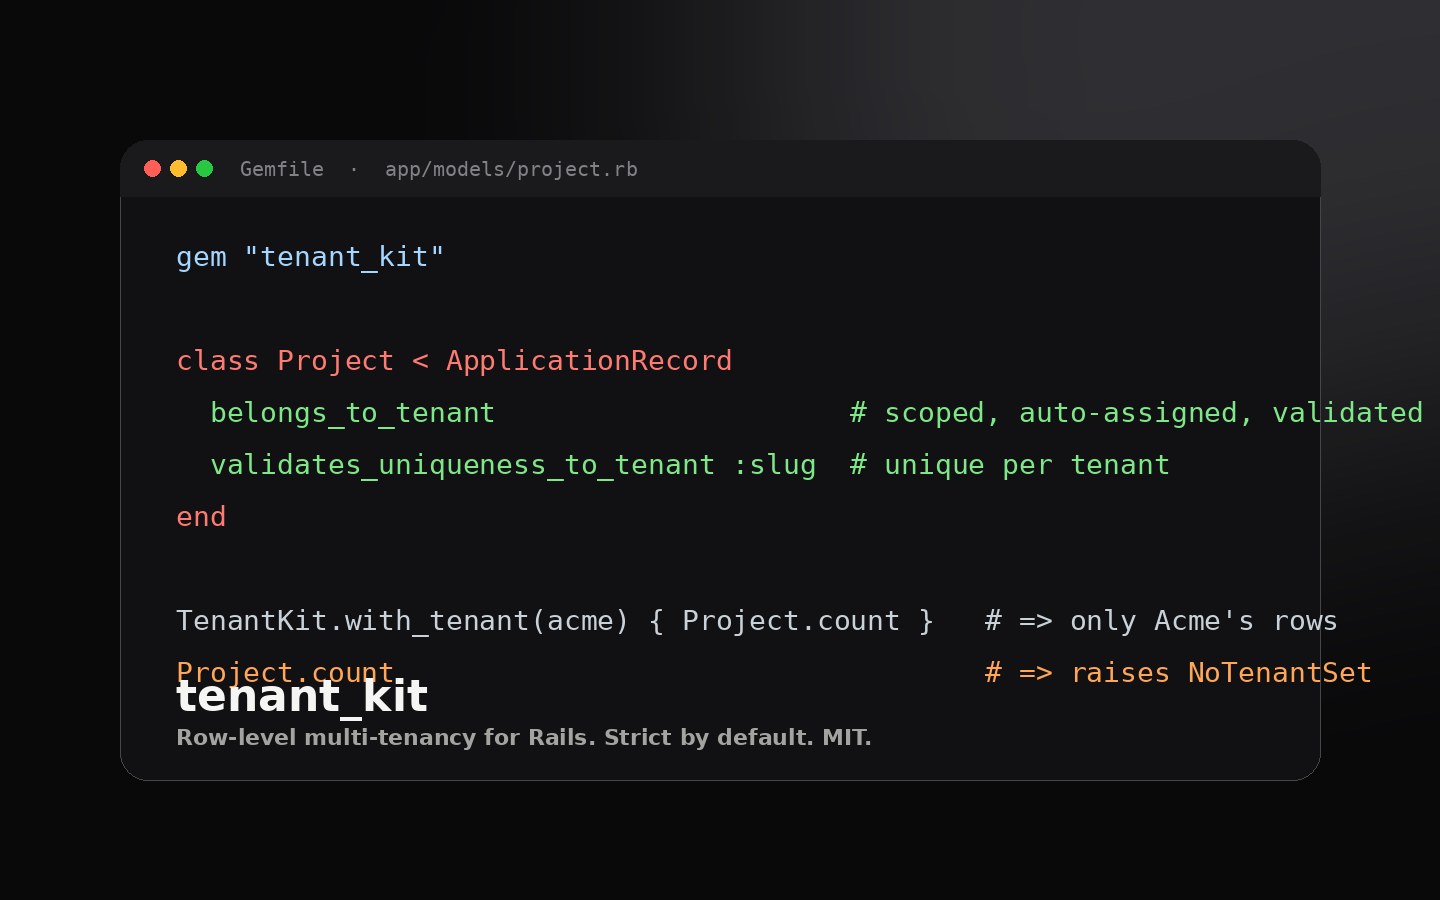
Task: Click the '# => raises NoTenantSet' comment
Action: coord(1178,673)
